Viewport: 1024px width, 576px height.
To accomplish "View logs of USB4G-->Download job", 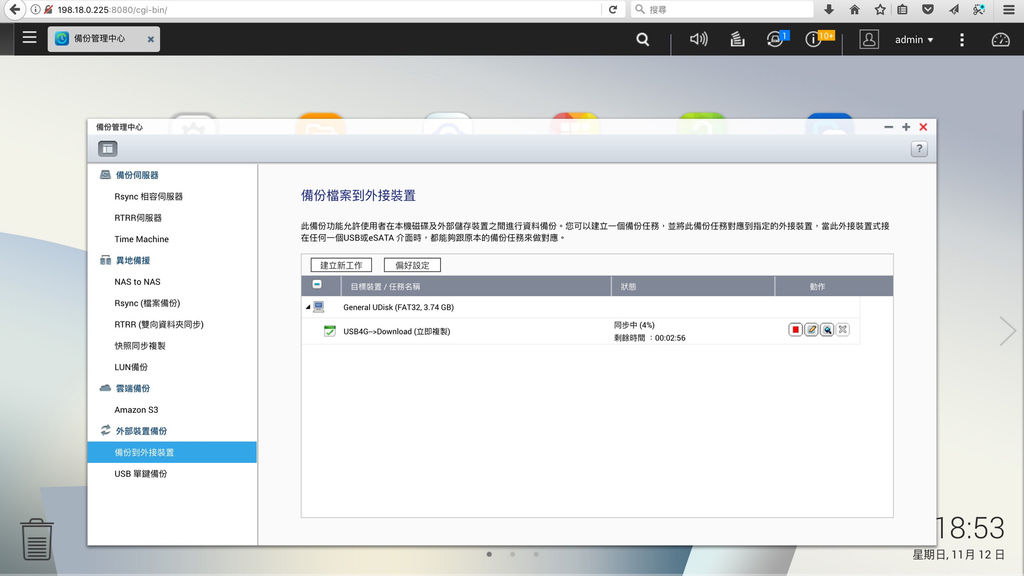I will pos(827,330).
